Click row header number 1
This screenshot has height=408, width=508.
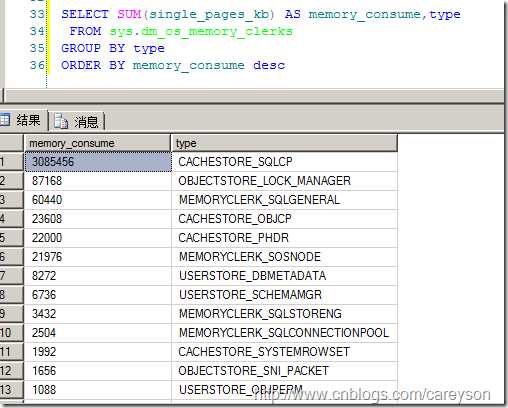pos(12,162)
